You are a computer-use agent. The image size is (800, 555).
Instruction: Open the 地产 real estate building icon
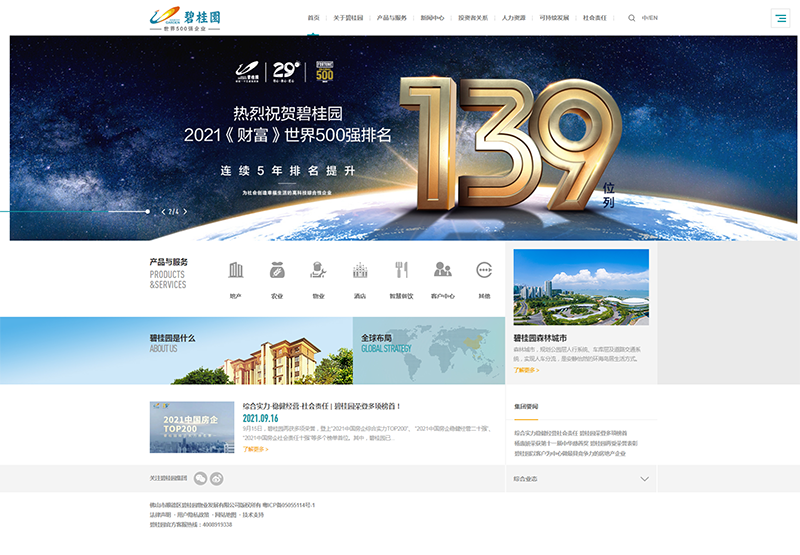236,270
